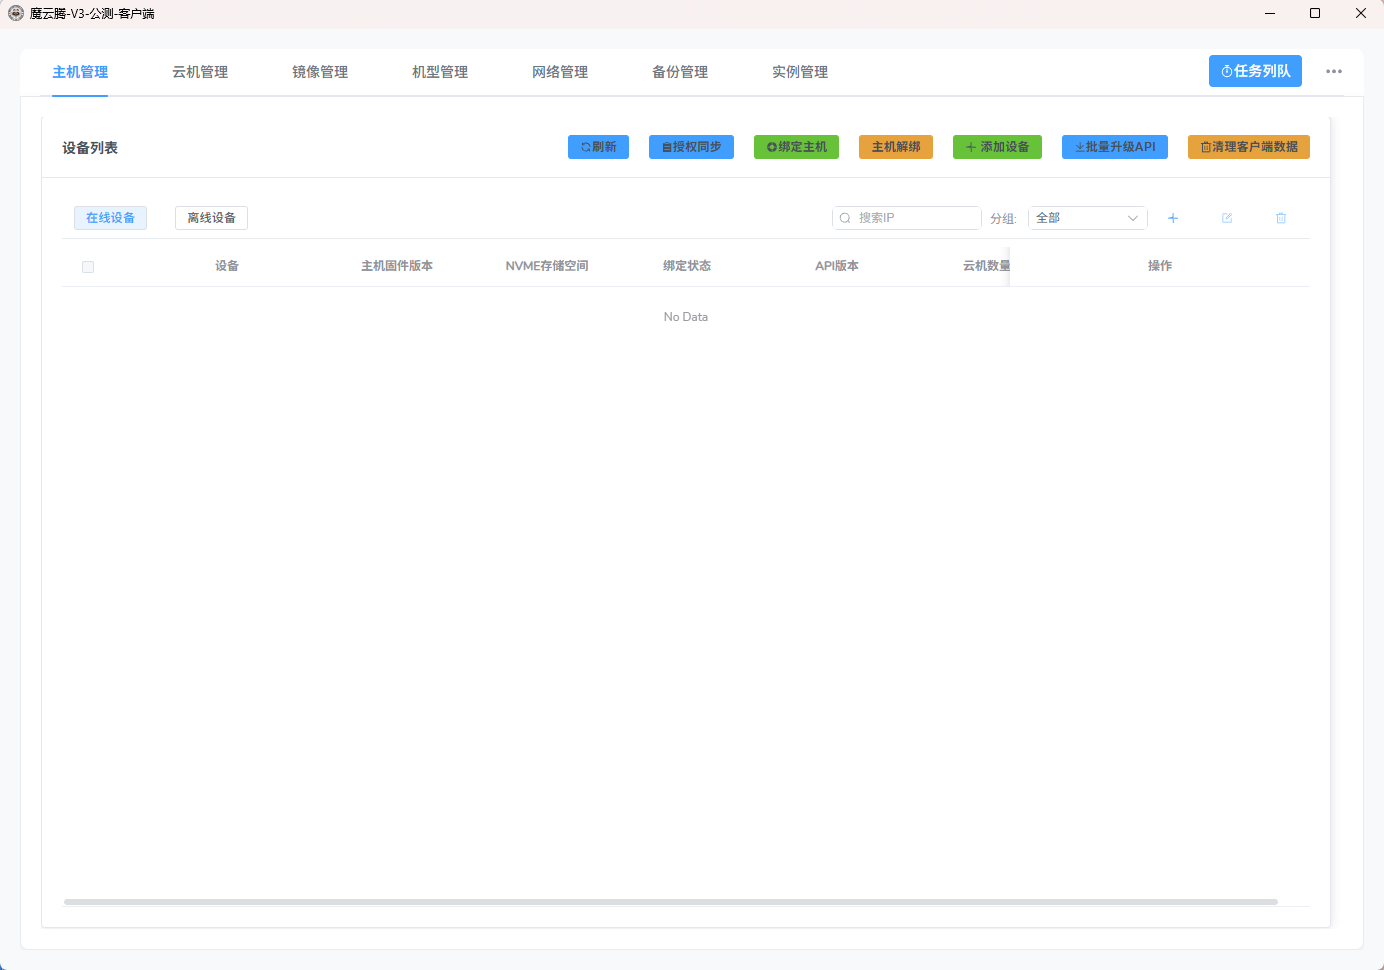Tick the select-all checkbox in table header
Screen dimensions: 1384x970
88,267
